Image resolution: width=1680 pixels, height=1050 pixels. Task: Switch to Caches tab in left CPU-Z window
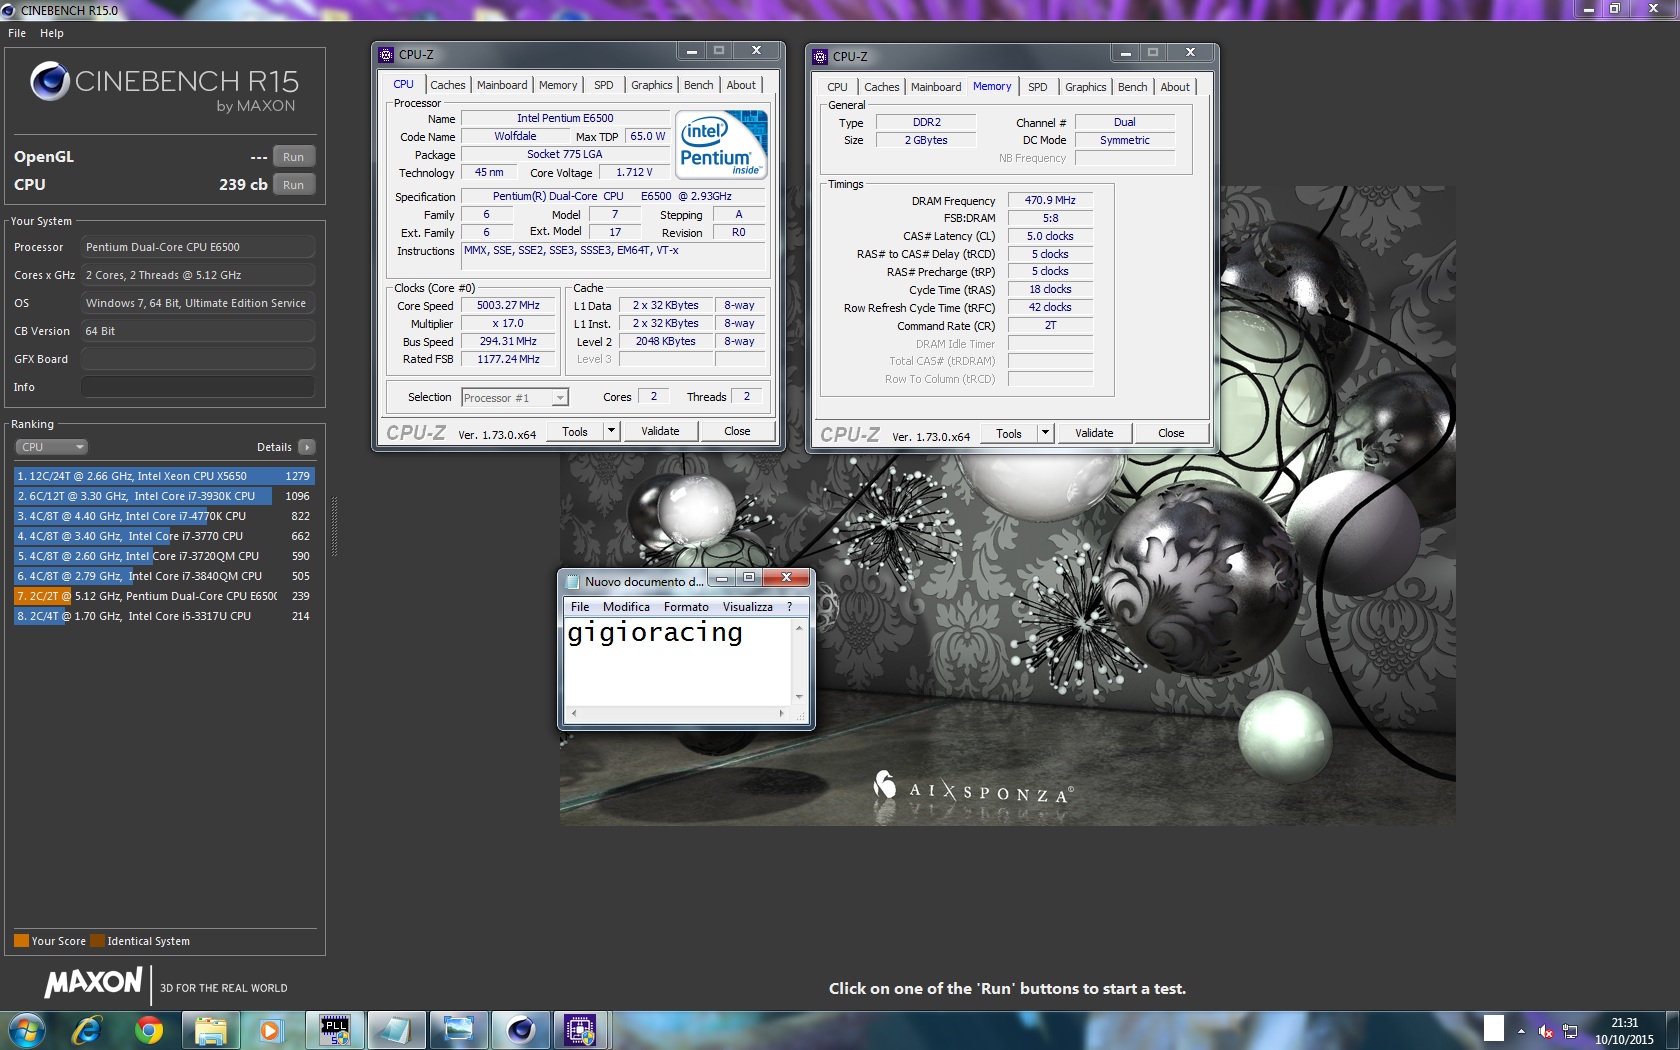tap(448, 85)
